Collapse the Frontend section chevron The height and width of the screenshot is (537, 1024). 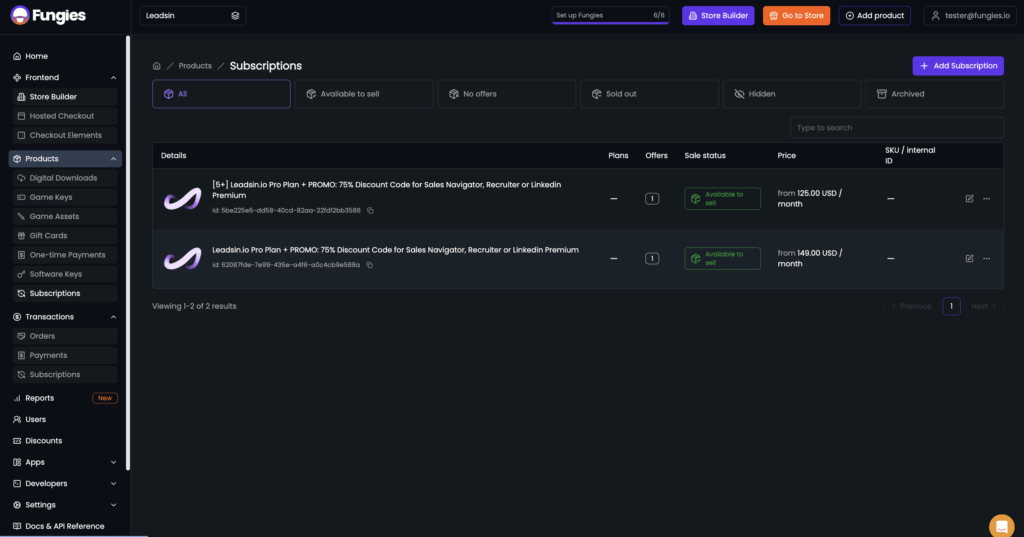(x=114, y=78)
